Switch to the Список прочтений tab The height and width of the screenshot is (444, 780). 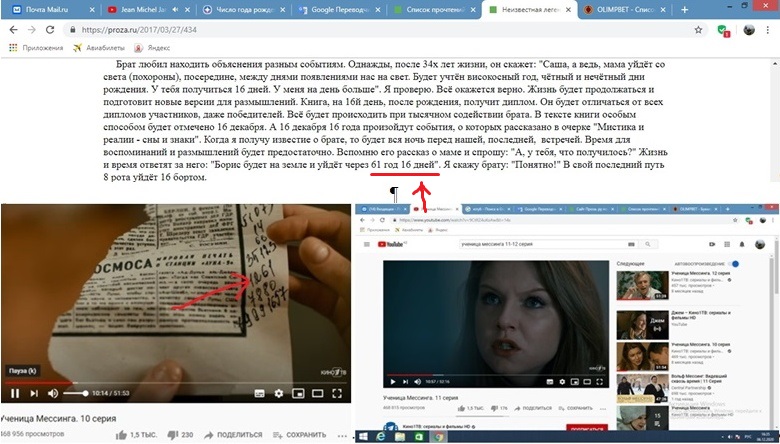[x=431, y=10]
